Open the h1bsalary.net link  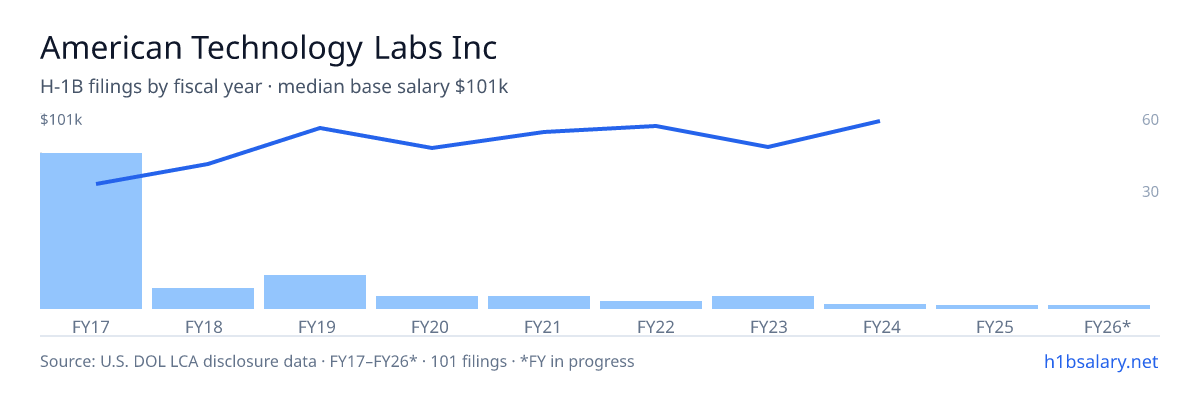(1100, 361)
